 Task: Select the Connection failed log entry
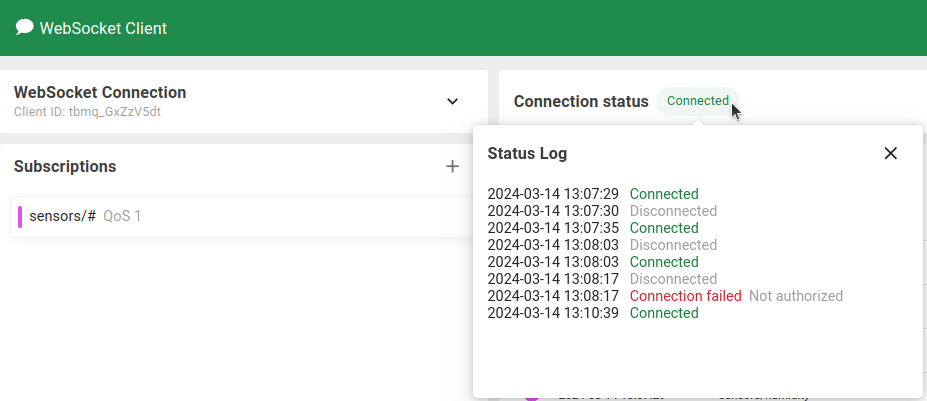pyautogui.click(x=685, y=296)
